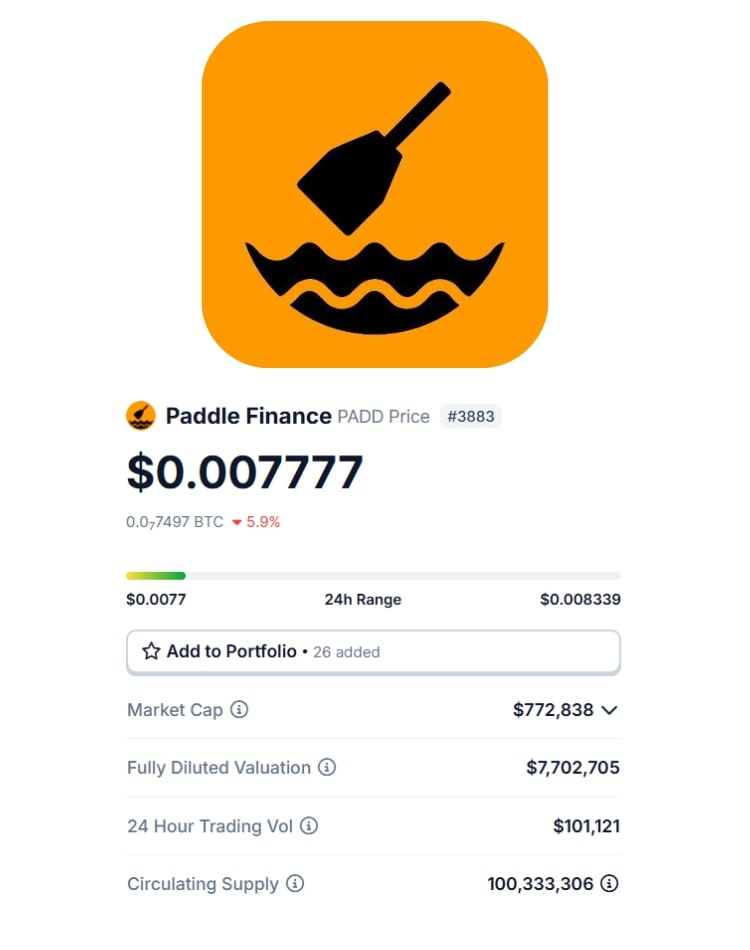
Task: Click the star icon in Add to Portfolio
Action: coord(151,651)
